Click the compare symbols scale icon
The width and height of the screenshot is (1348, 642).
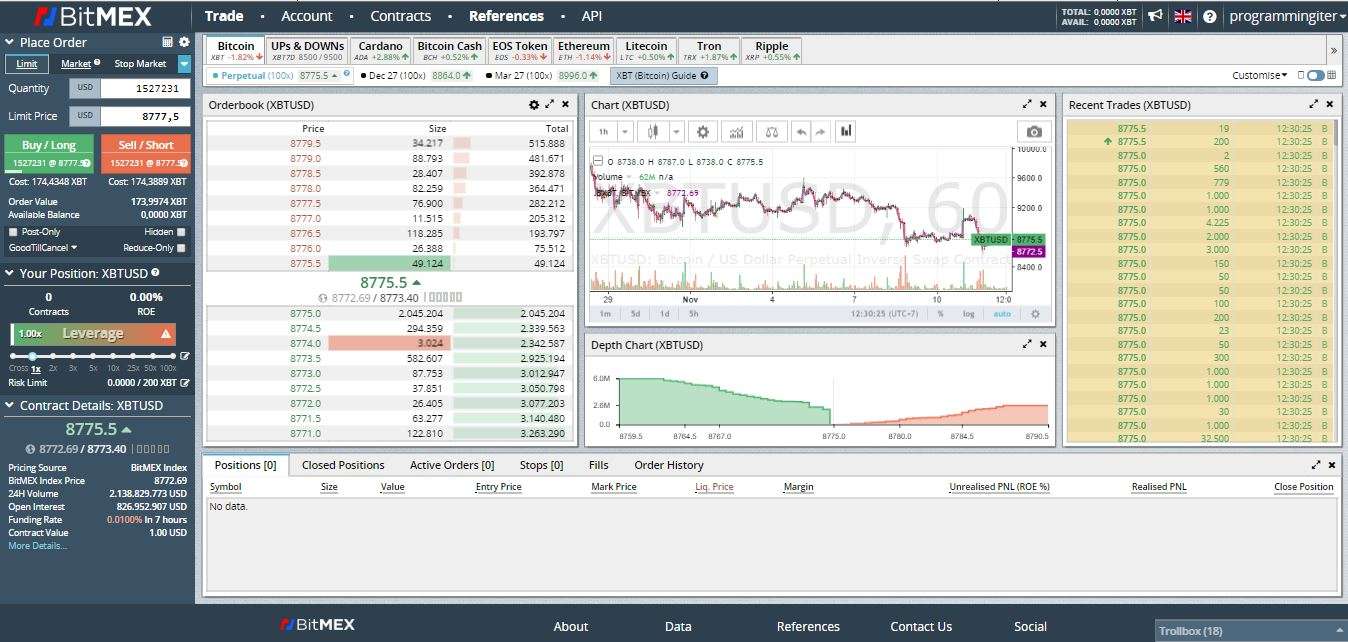click(x=770, y=132)
